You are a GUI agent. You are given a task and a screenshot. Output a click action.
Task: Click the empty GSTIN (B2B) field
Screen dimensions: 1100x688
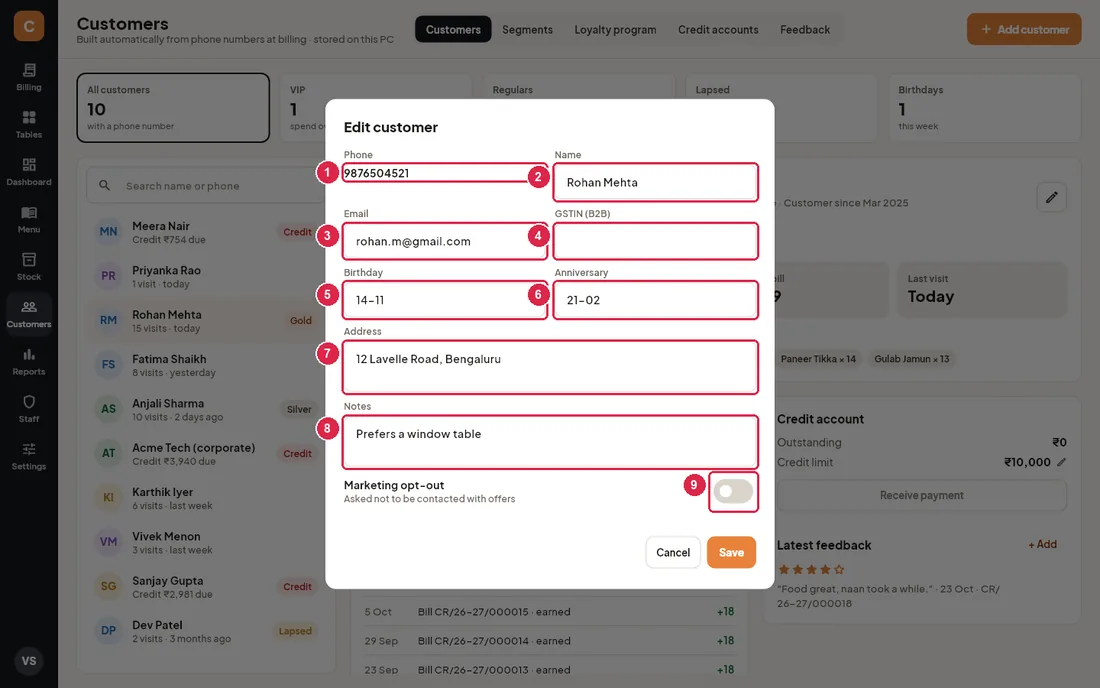coord(655,241)
